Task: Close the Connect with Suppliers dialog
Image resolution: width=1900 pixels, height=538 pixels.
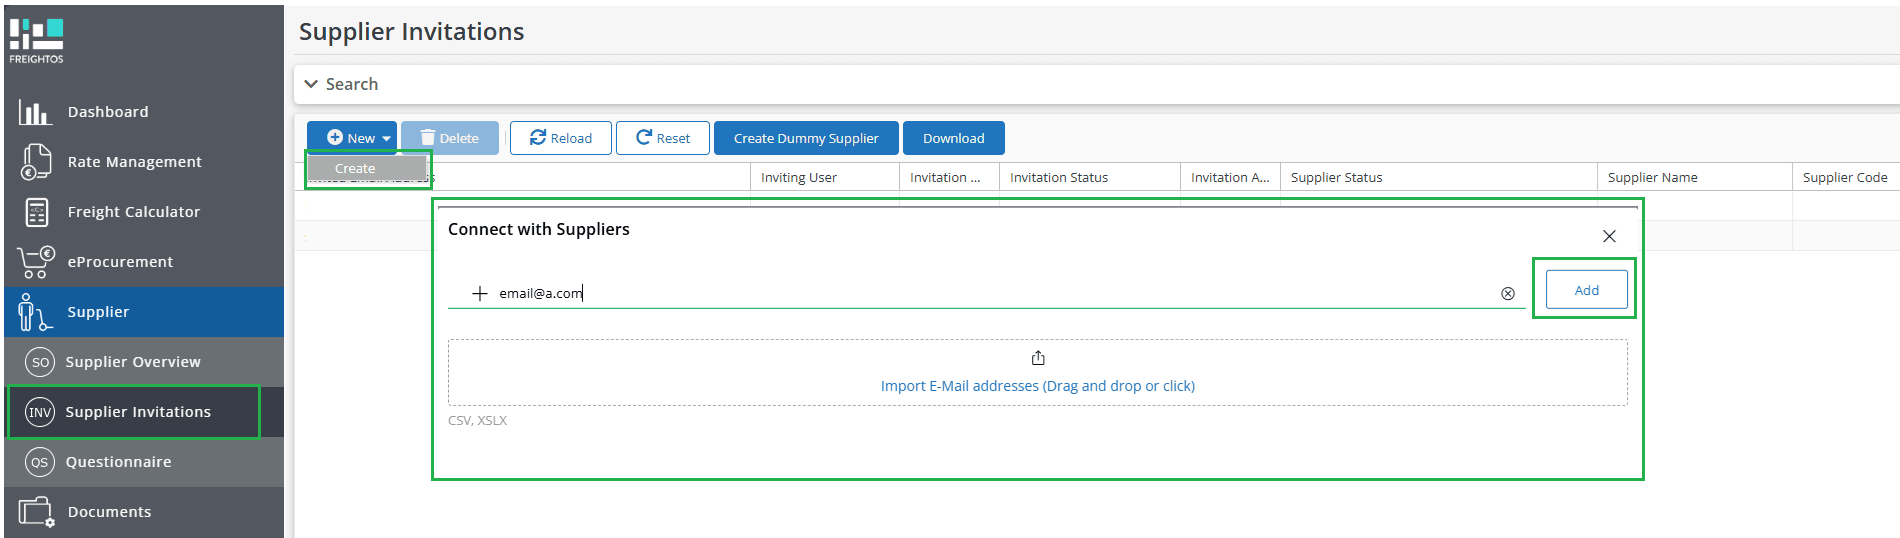Action: pyautogui.click(x=1609, y=236)
